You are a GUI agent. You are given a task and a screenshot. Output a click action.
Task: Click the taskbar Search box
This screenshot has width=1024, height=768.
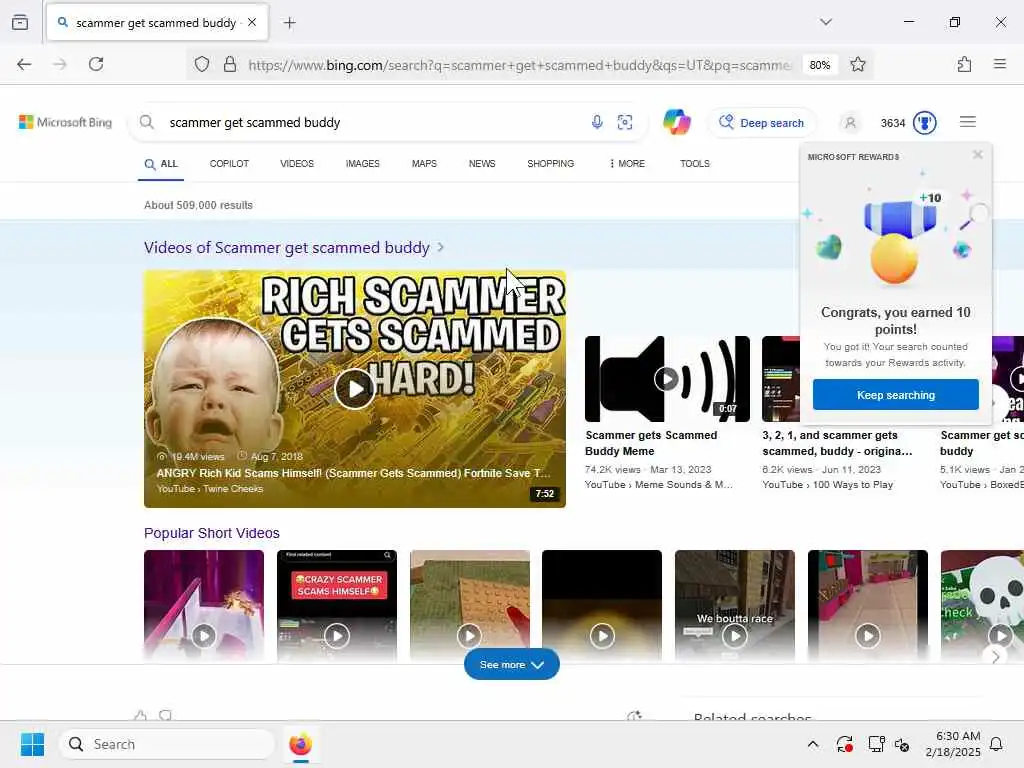click(167, 744)
